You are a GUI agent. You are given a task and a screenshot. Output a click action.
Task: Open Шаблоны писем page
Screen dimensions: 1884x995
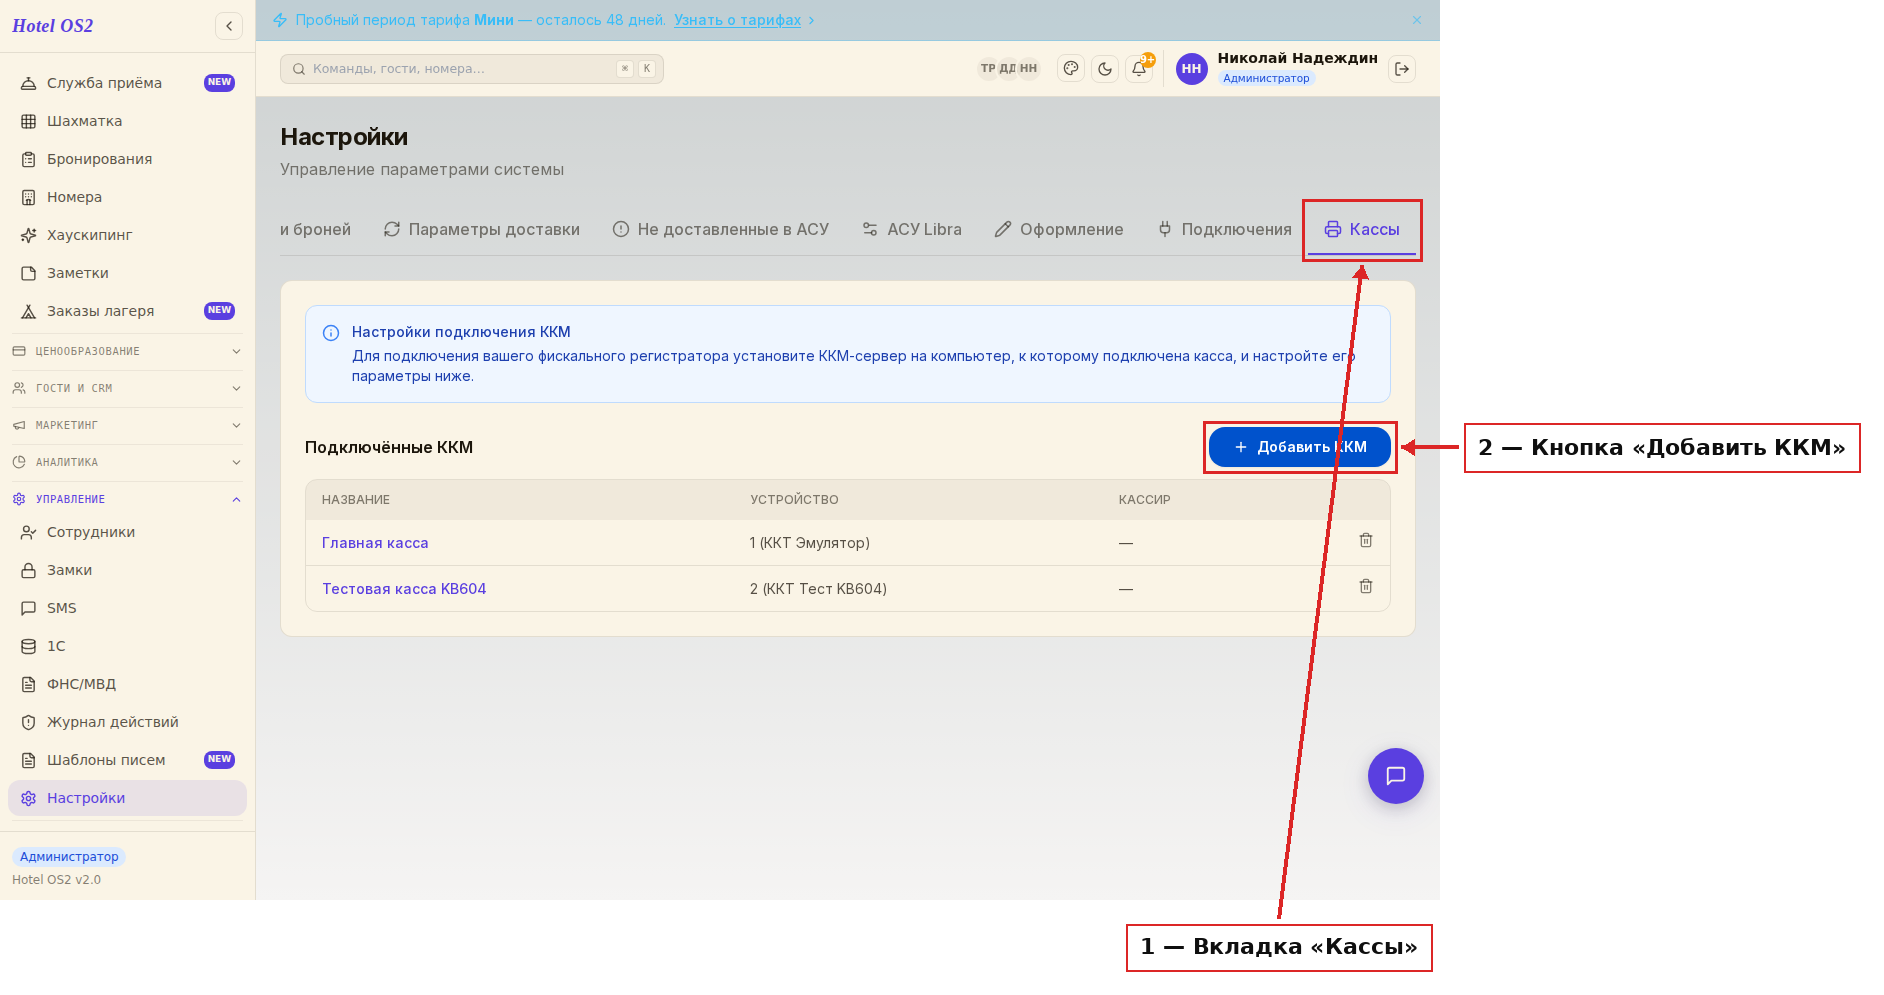[127, 760]
